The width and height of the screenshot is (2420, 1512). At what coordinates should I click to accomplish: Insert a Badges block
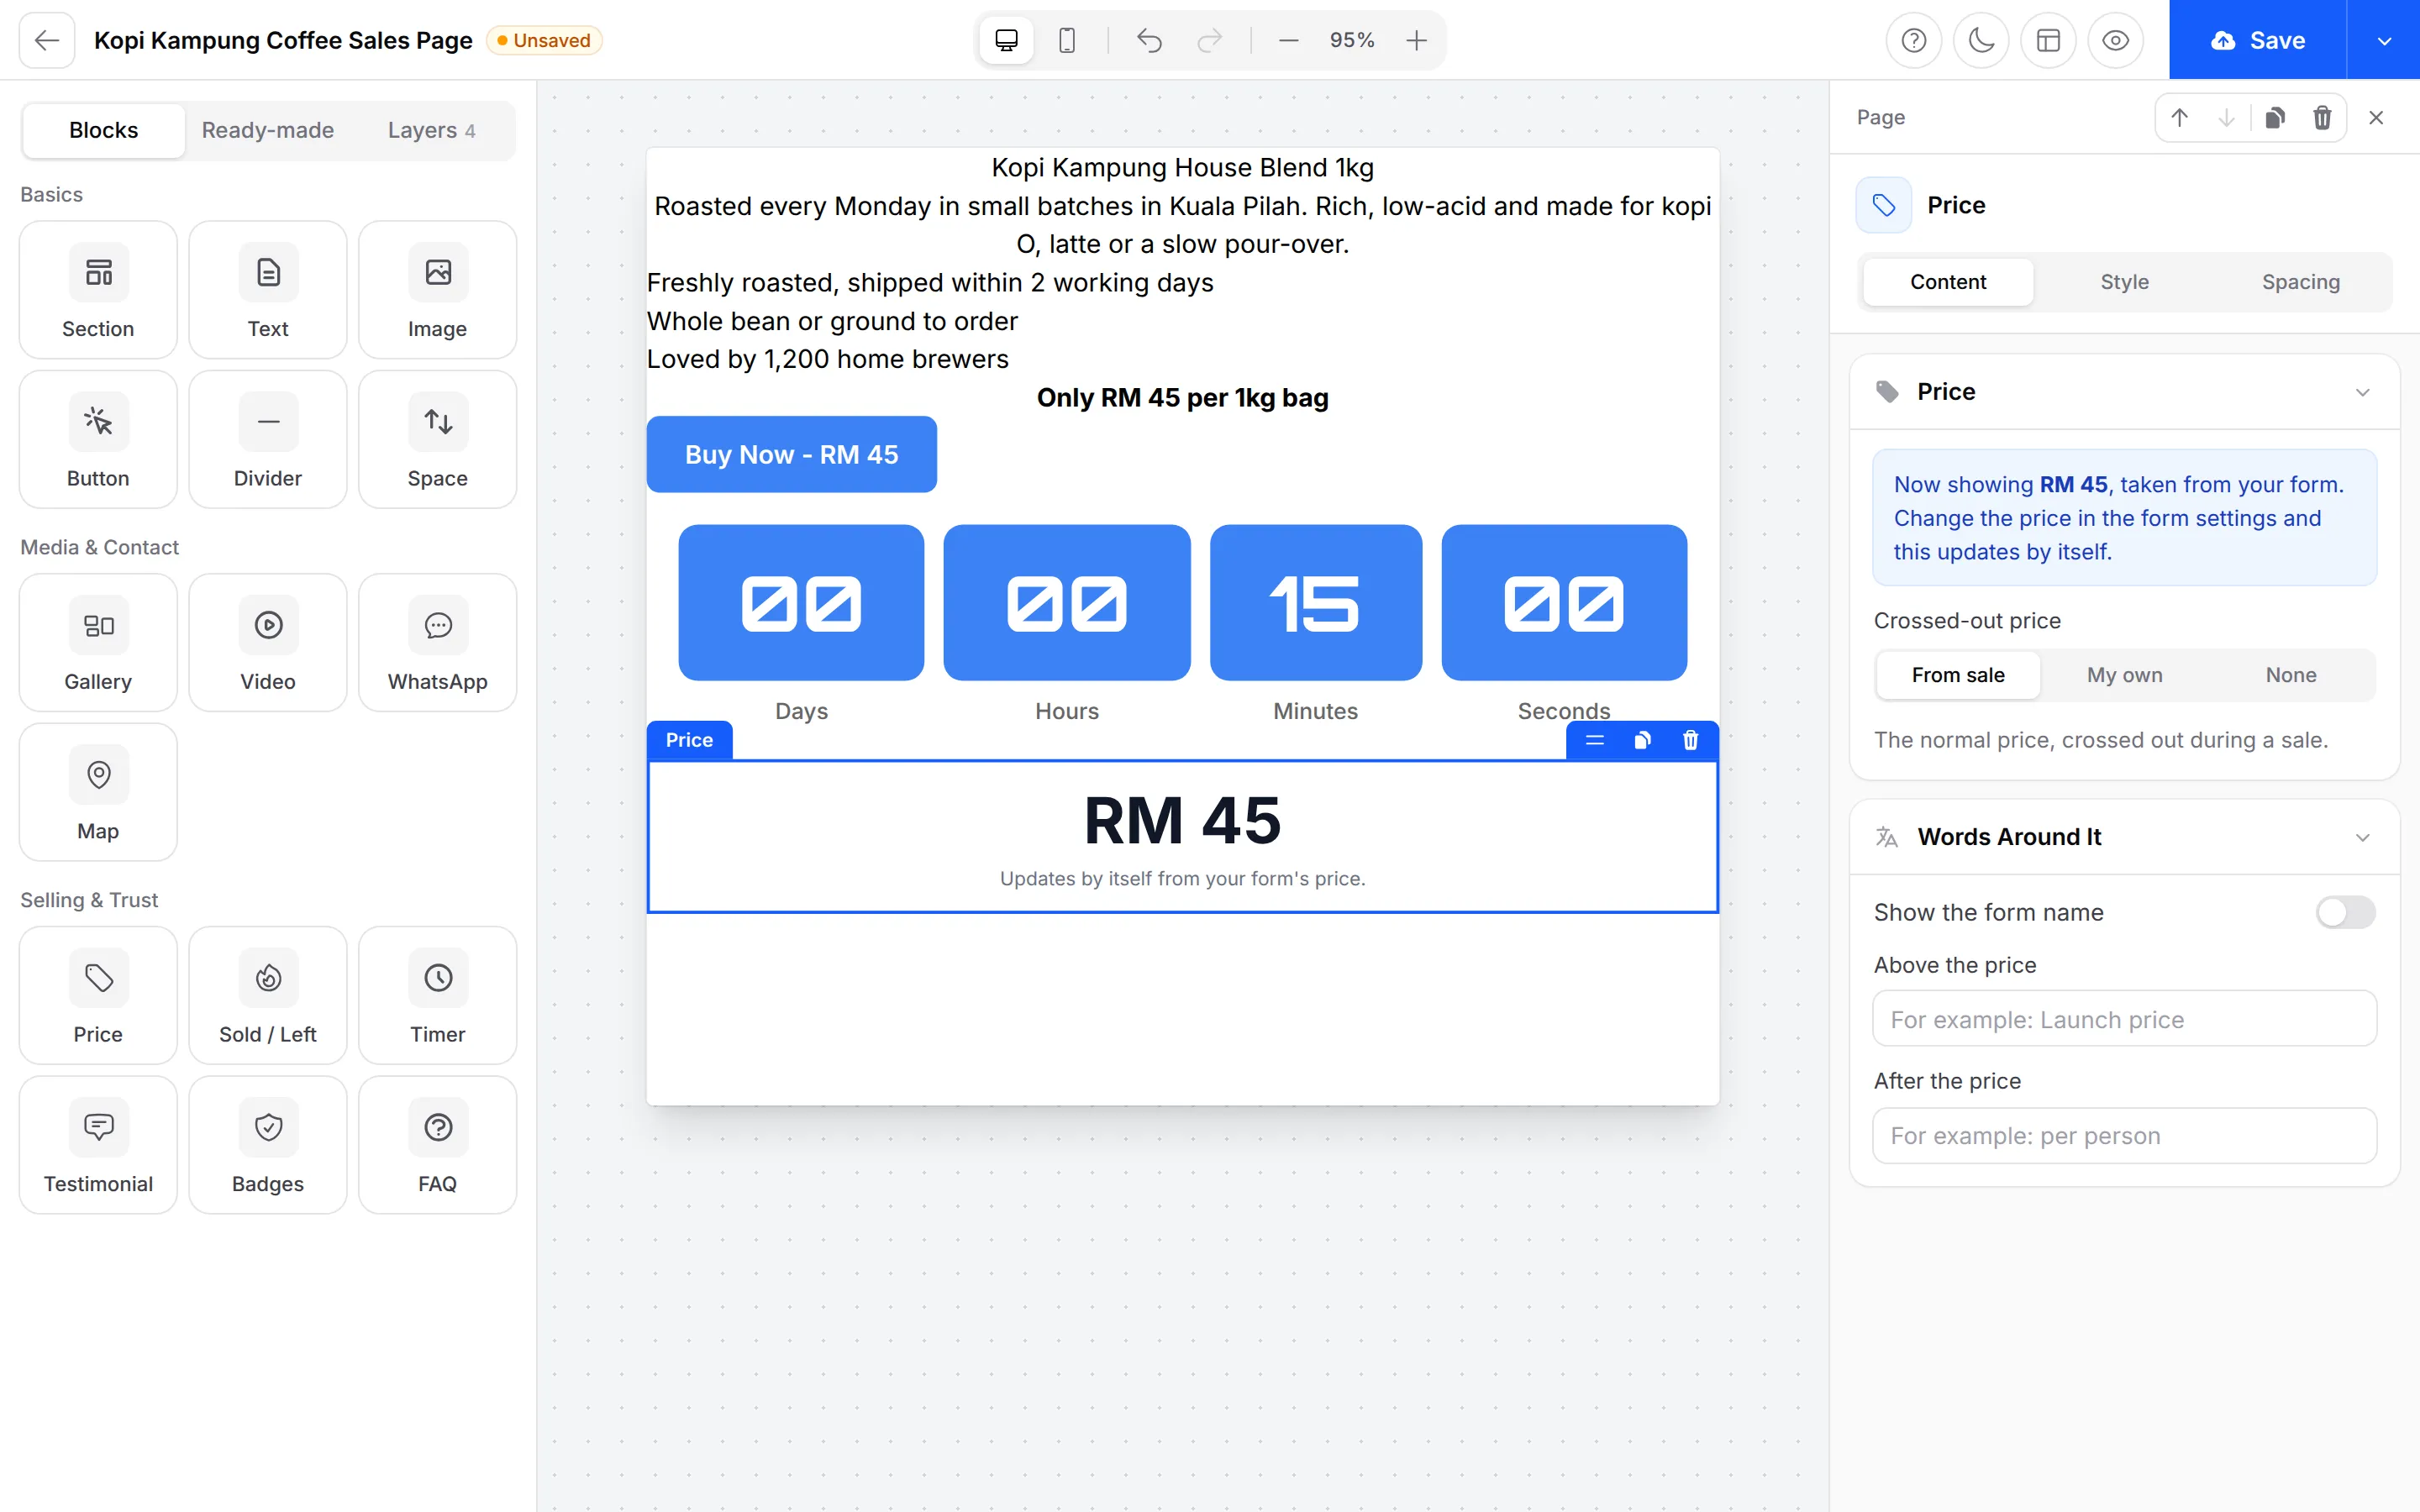268,1146
